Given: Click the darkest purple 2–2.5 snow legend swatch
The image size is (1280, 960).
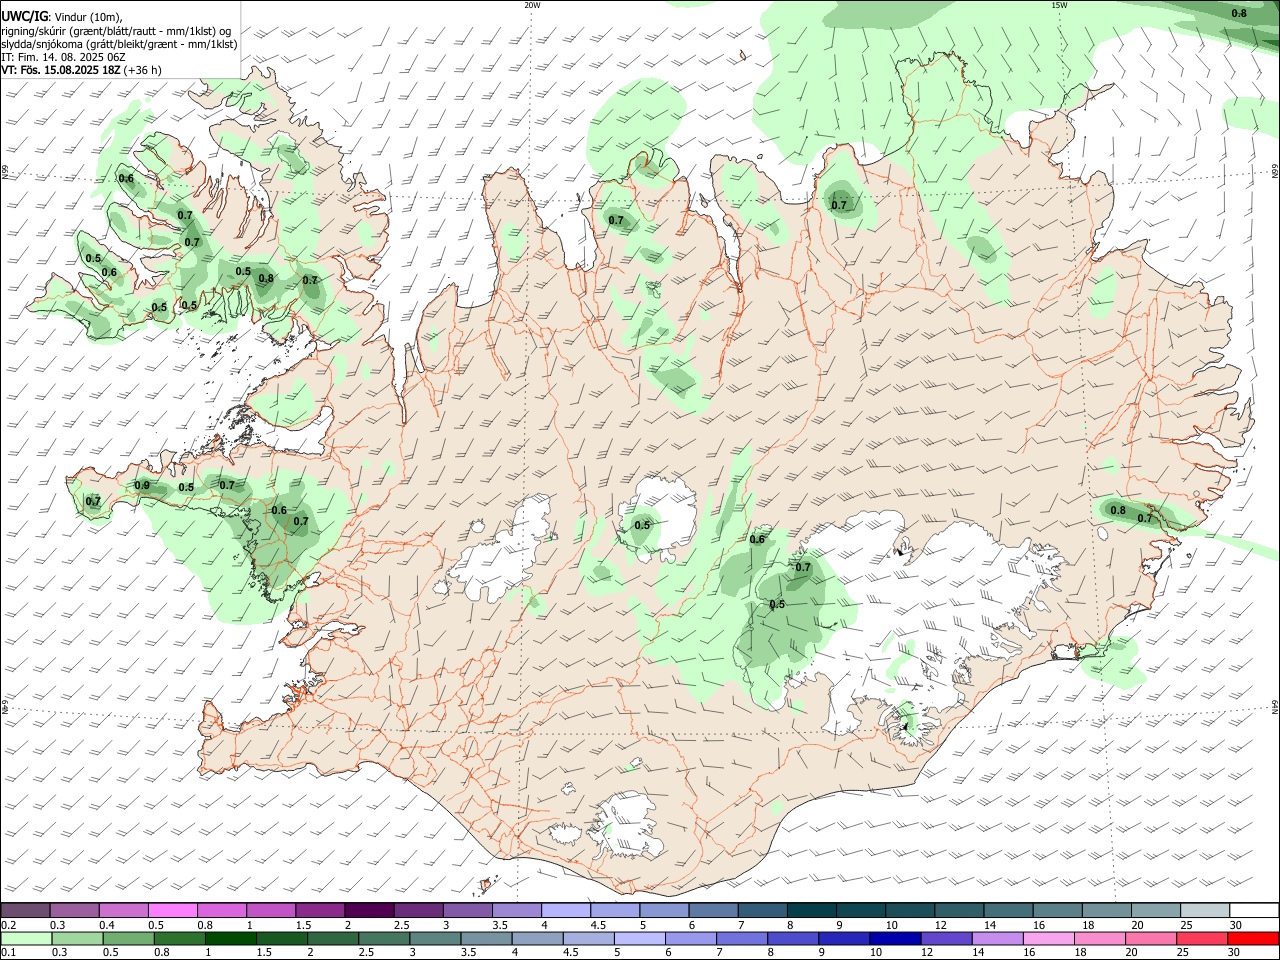Looking at the screenshot, I should [x=368, y=910].
